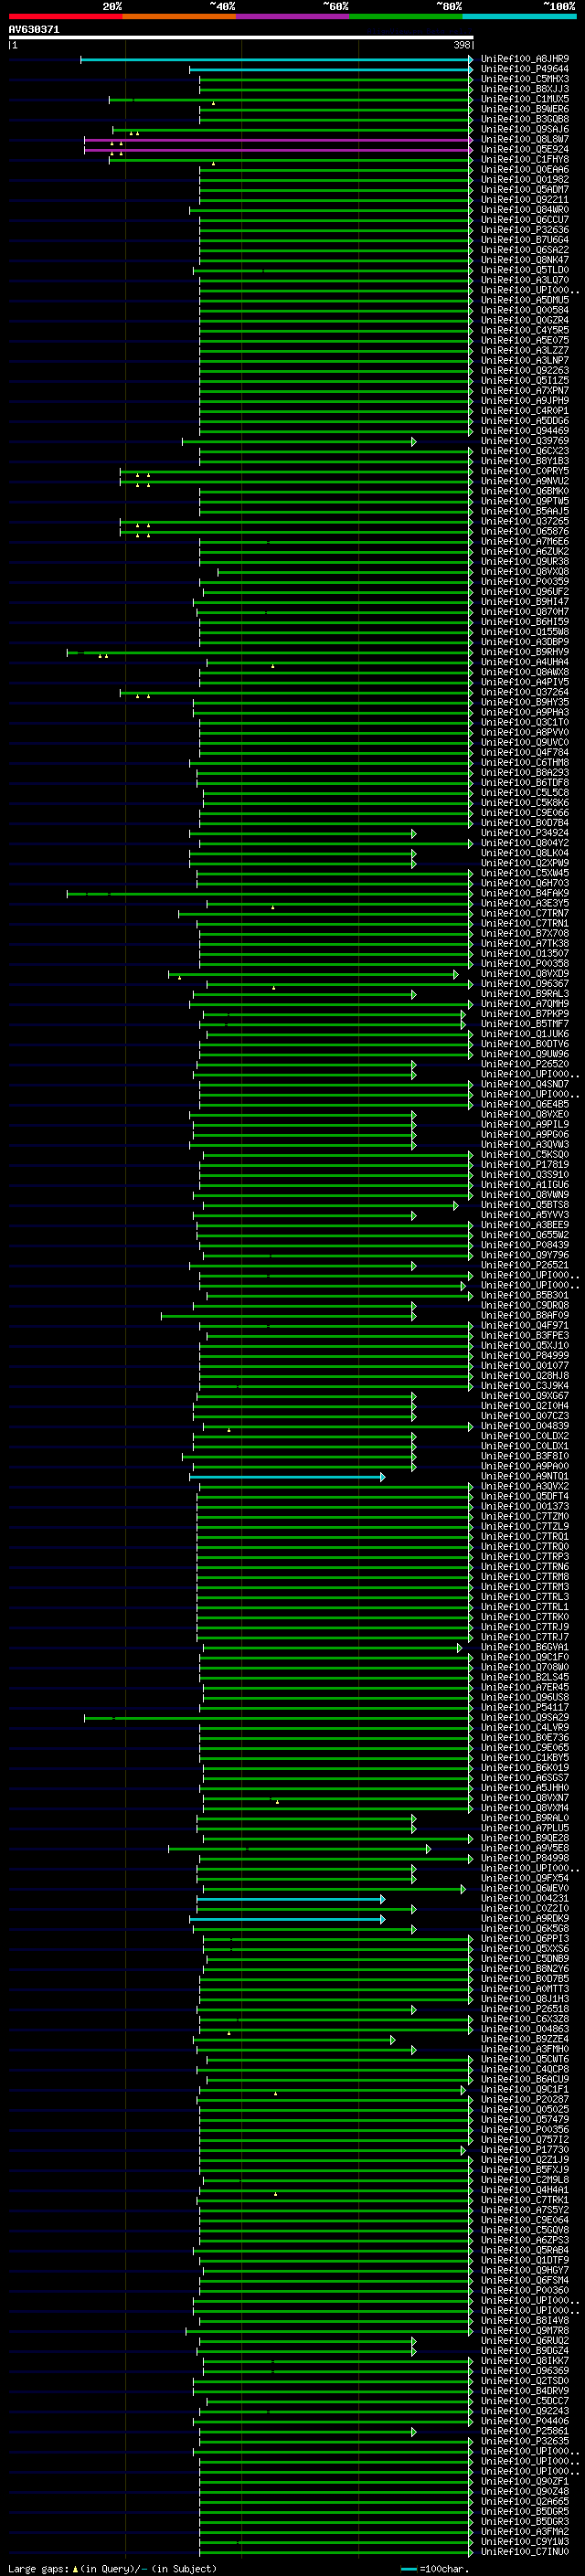Open hit UniRef100_A7ER45
This screenshot has width=585, height=2576.
(x=524, y=1687)
